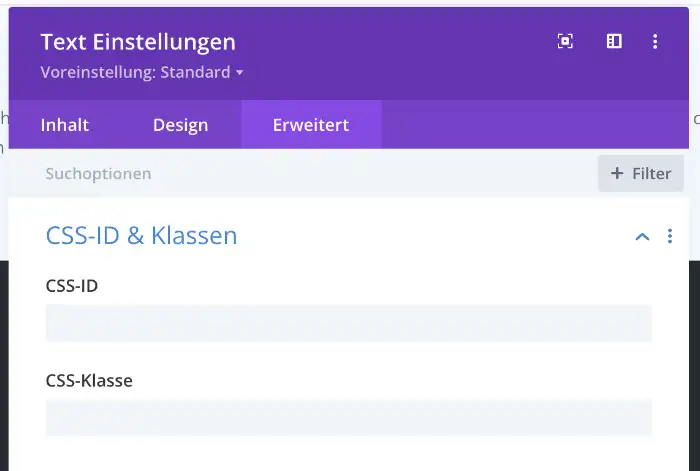The width and height of the screenshot is (700, 471).
Task: Click into the CSS-Klasse input field
Action: coord(349,417)
